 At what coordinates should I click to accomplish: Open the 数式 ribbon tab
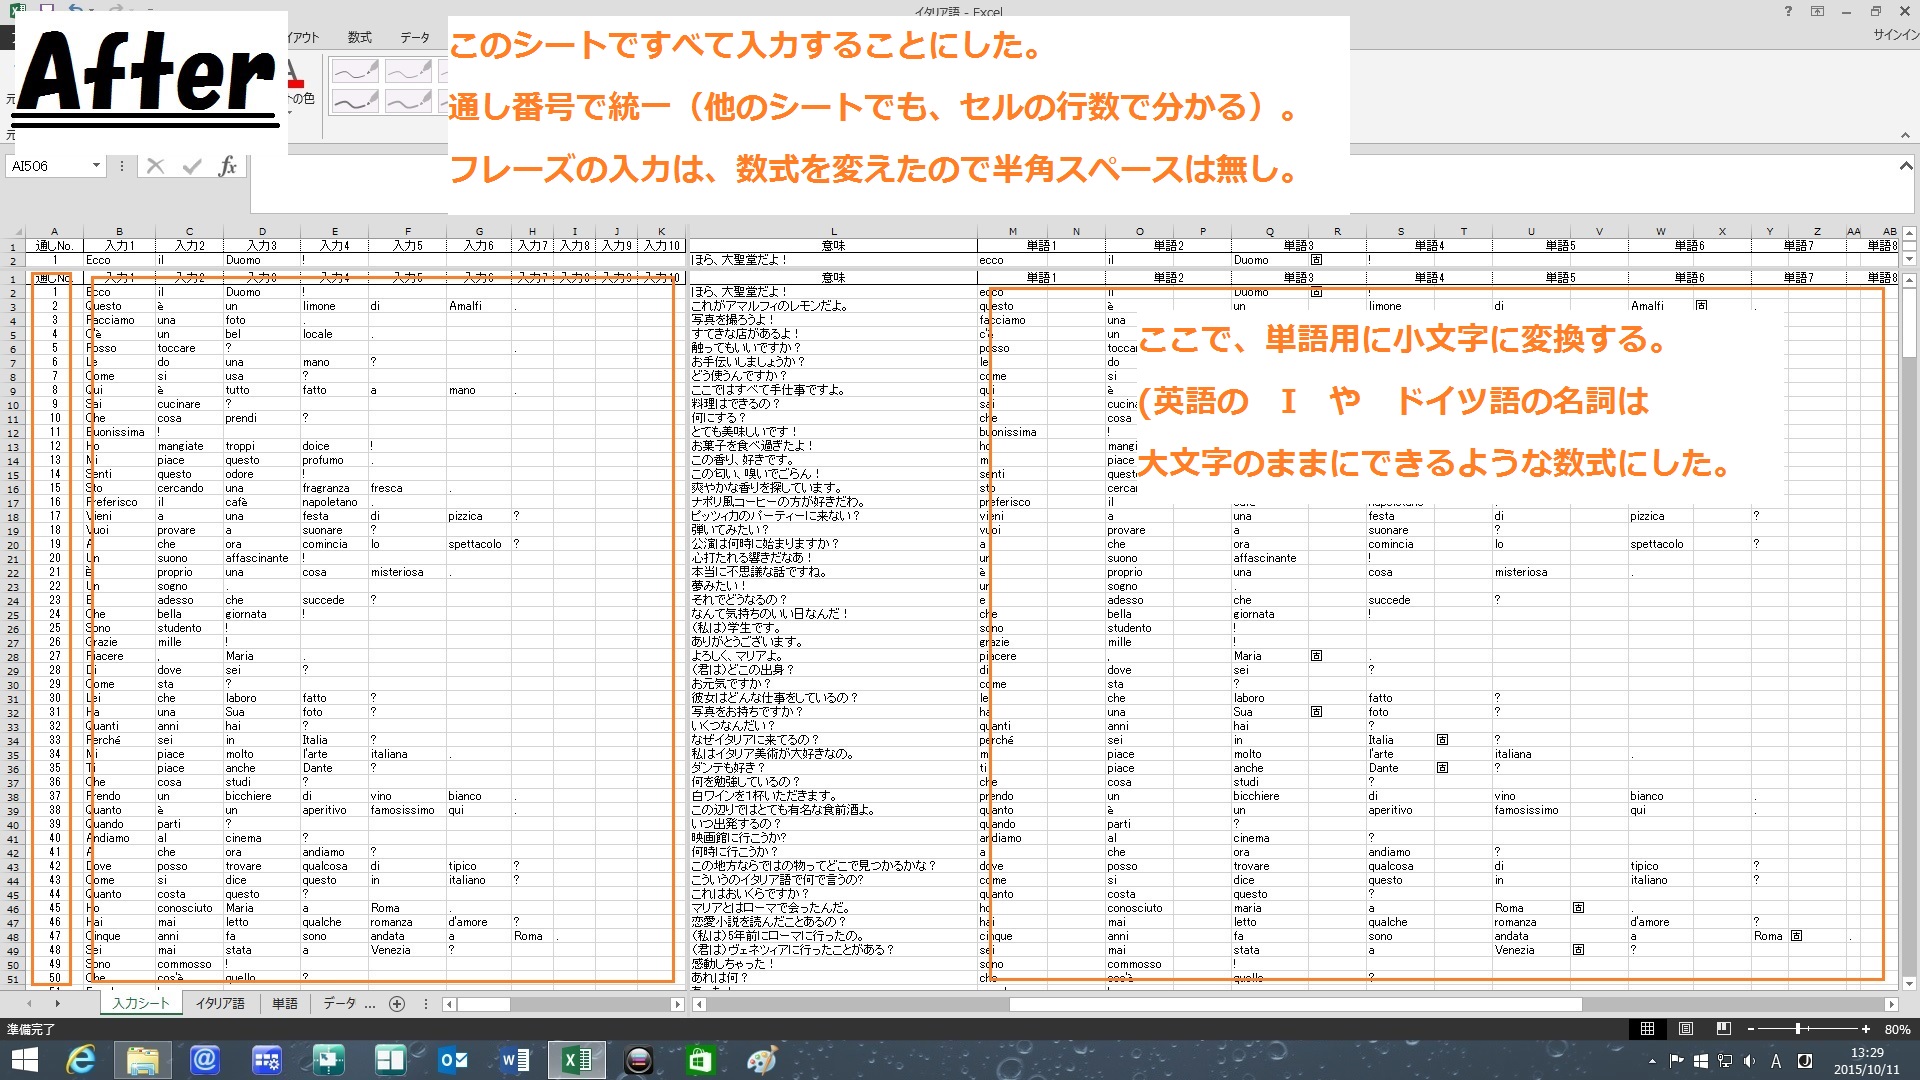coord(359,38)
